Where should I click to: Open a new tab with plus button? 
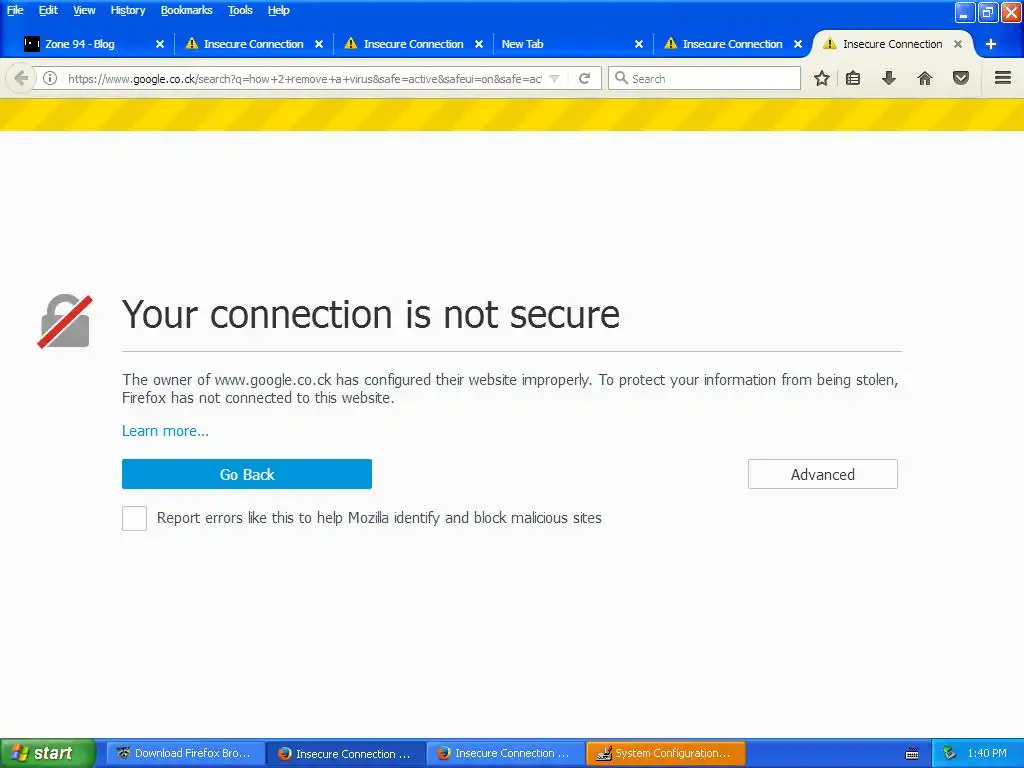click(991, 44)
